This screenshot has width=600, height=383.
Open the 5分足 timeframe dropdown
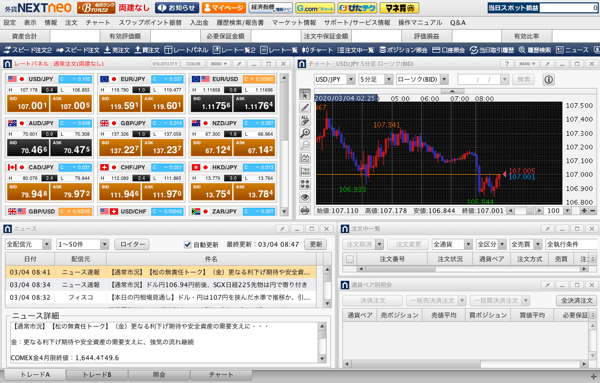(389, 80)
